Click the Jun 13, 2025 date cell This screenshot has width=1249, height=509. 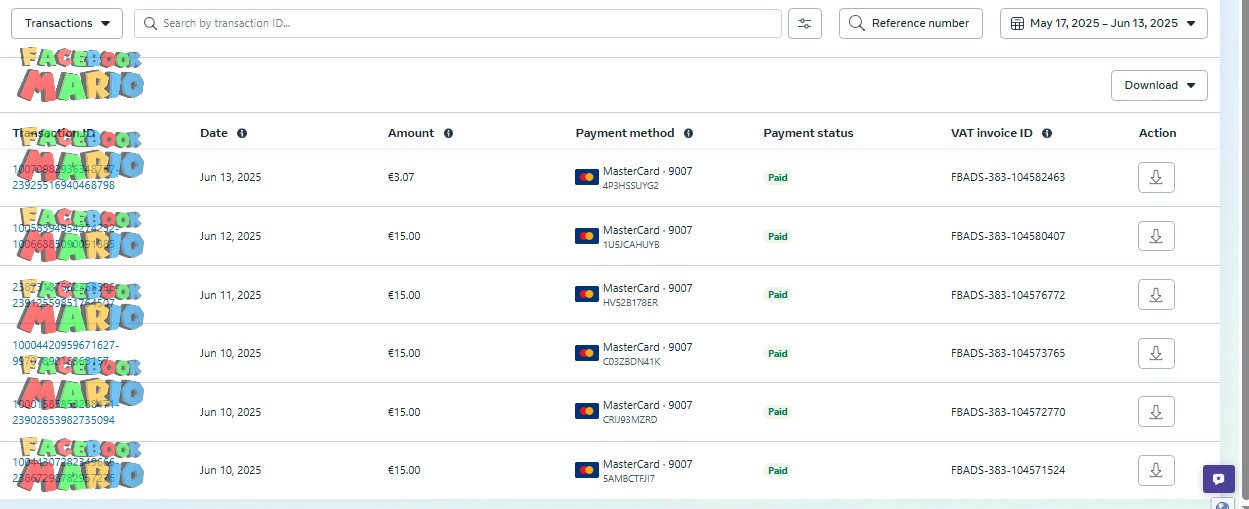pos(230,178)
